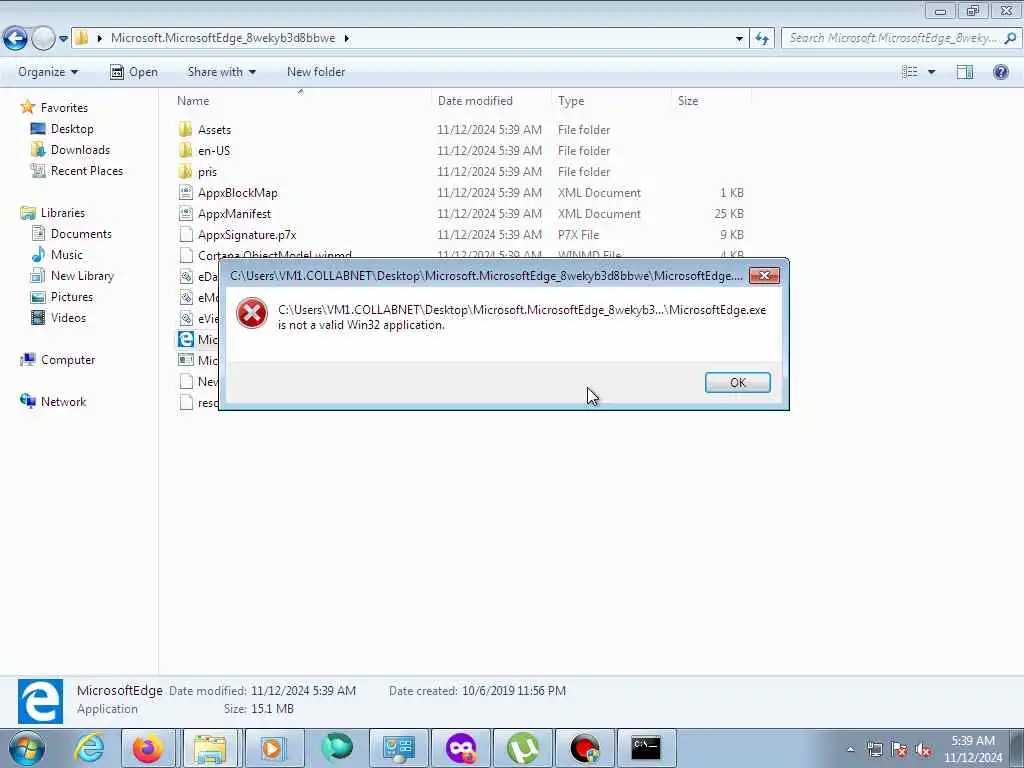The width and height of the screenshot is (1024, 768).
Task: Open the green-blue orb taskbar app
Action: click(337, 748)
